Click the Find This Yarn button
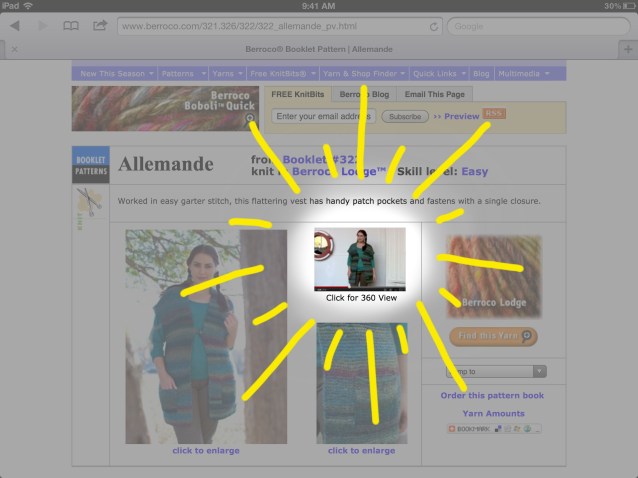 [x=492, y=337]
